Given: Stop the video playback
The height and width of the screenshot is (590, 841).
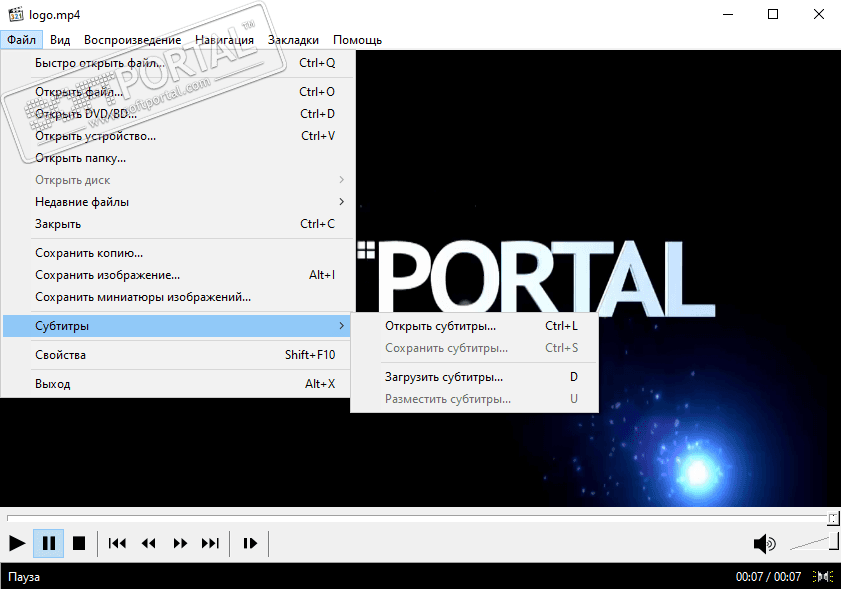Looking at the screenshot, I should (x=79, y=543).
